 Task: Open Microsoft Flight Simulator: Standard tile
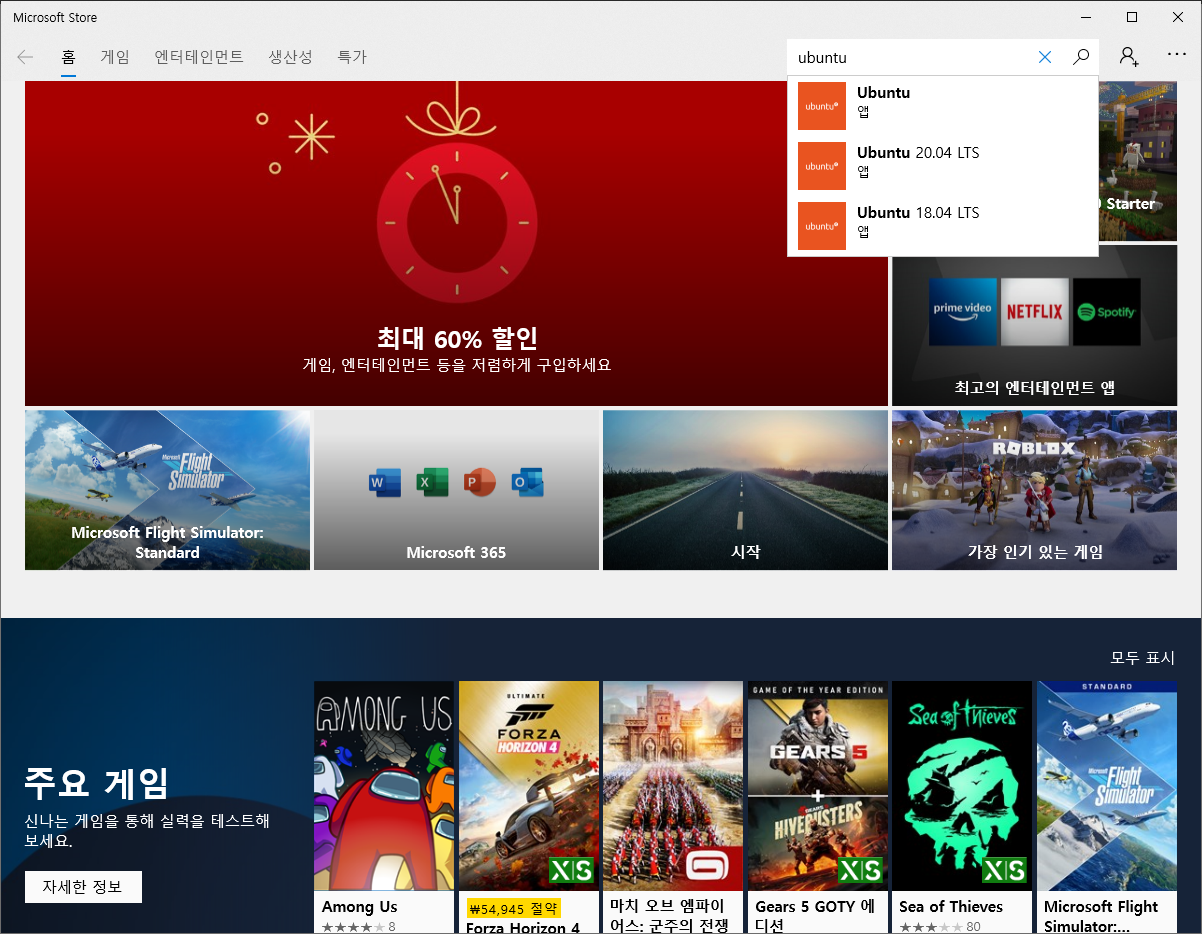[x=167, y=490]
